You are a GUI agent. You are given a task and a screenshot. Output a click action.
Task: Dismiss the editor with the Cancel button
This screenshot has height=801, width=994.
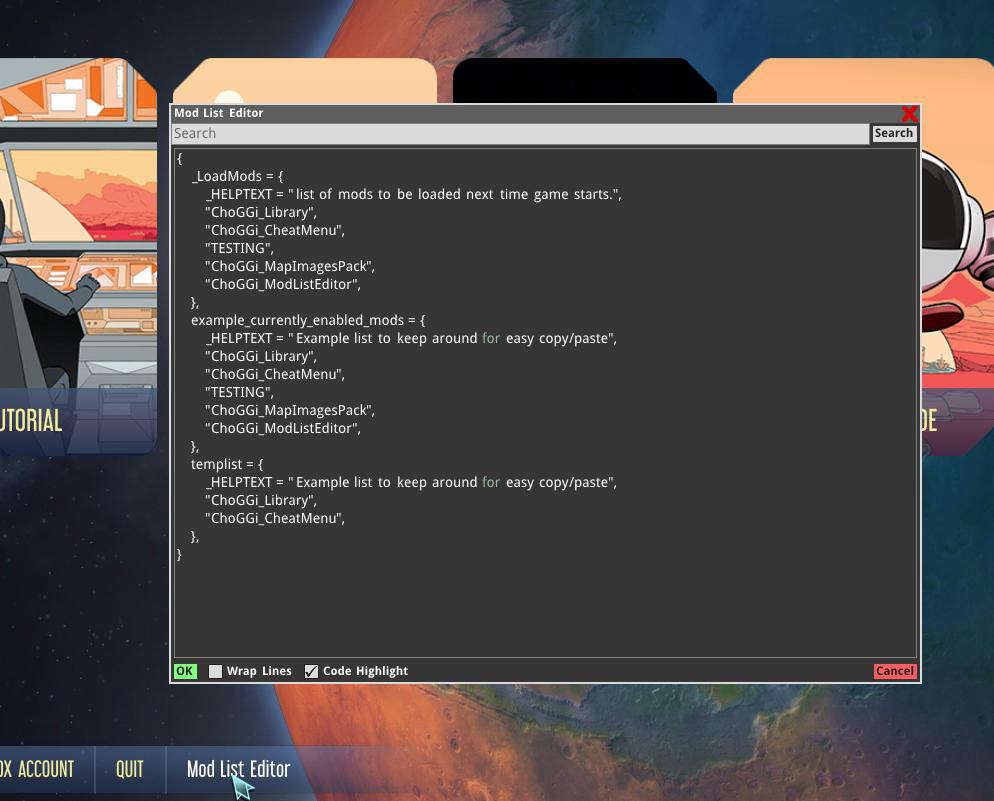(x=894, y=671)
